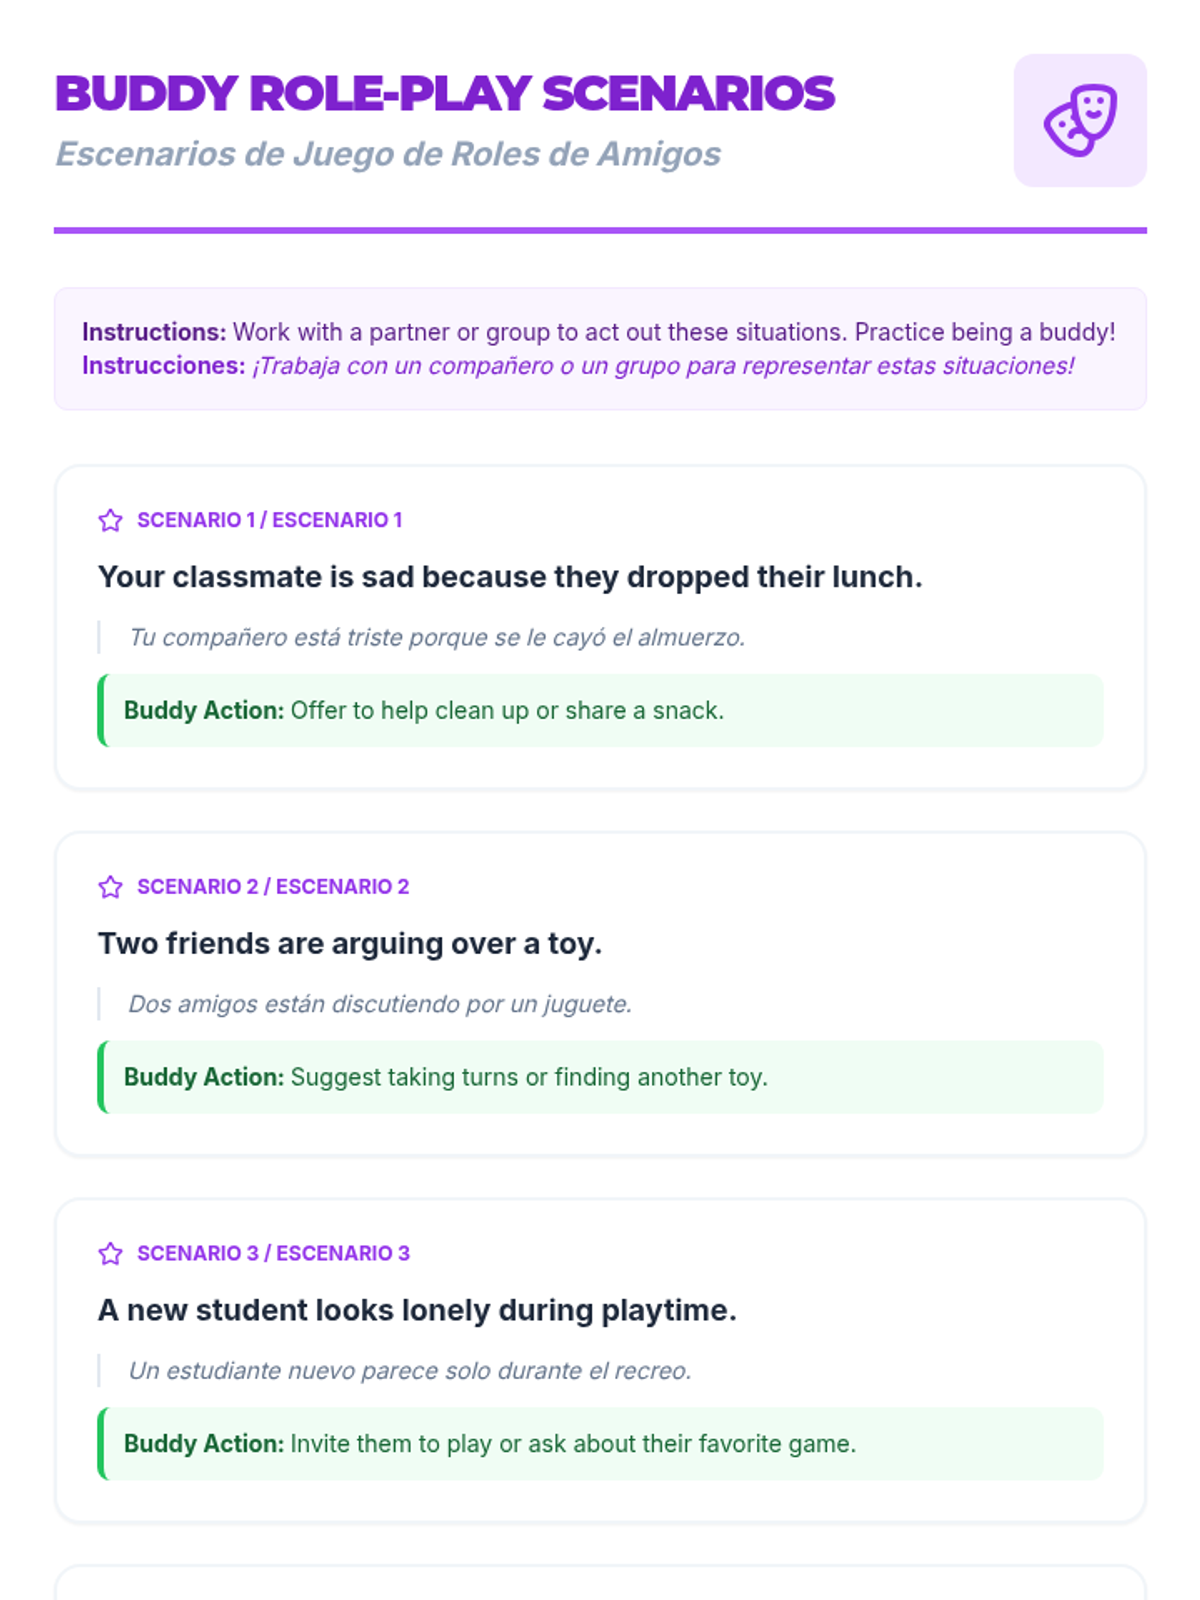Click the Instrucciones Spanish instruction line

point(578,366)
